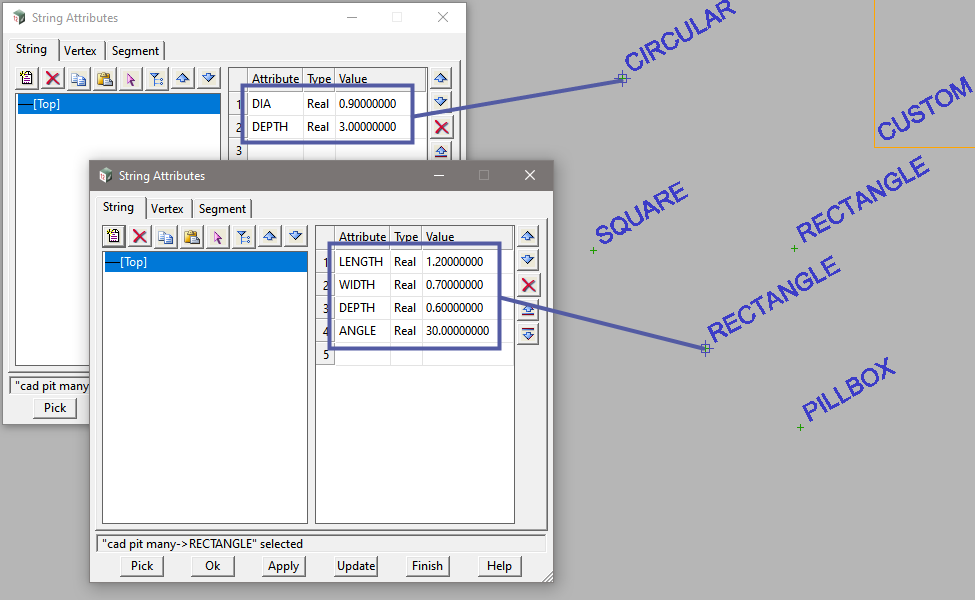Click the CUSTOM label in the drawing view

coord(925,108)
